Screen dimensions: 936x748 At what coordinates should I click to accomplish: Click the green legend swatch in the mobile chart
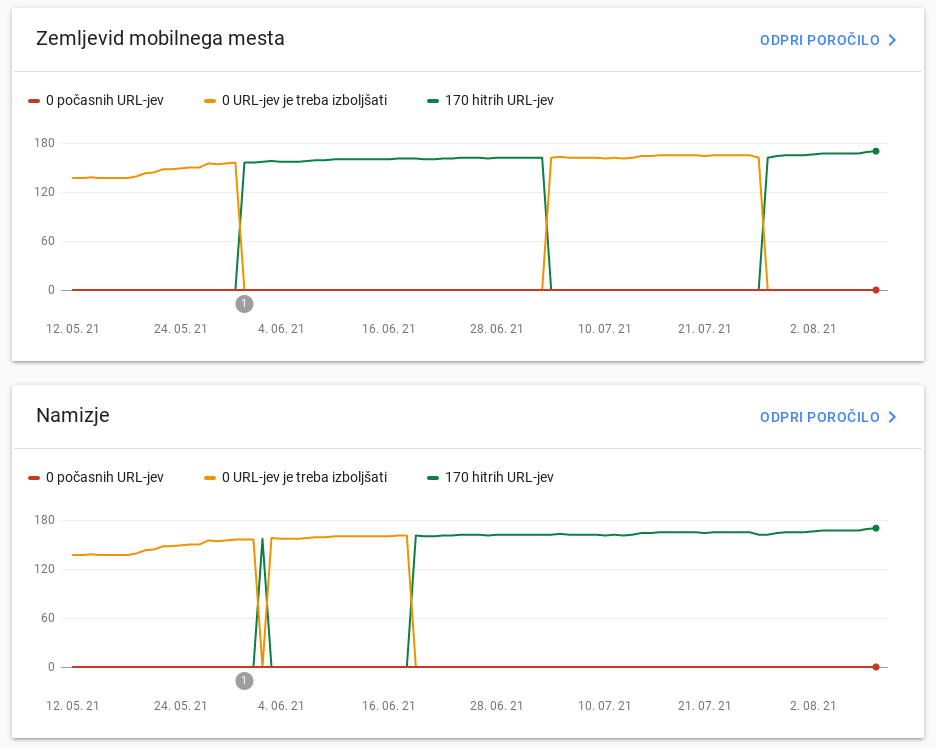[x=433, y=100]
